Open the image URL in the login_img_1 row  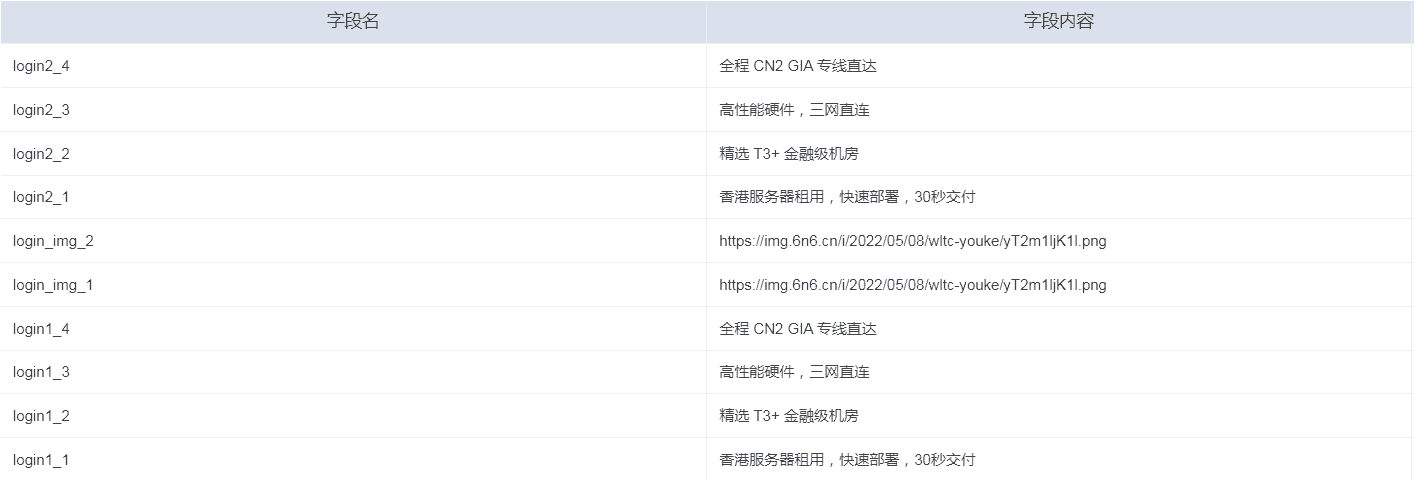[x=912, y=285]
